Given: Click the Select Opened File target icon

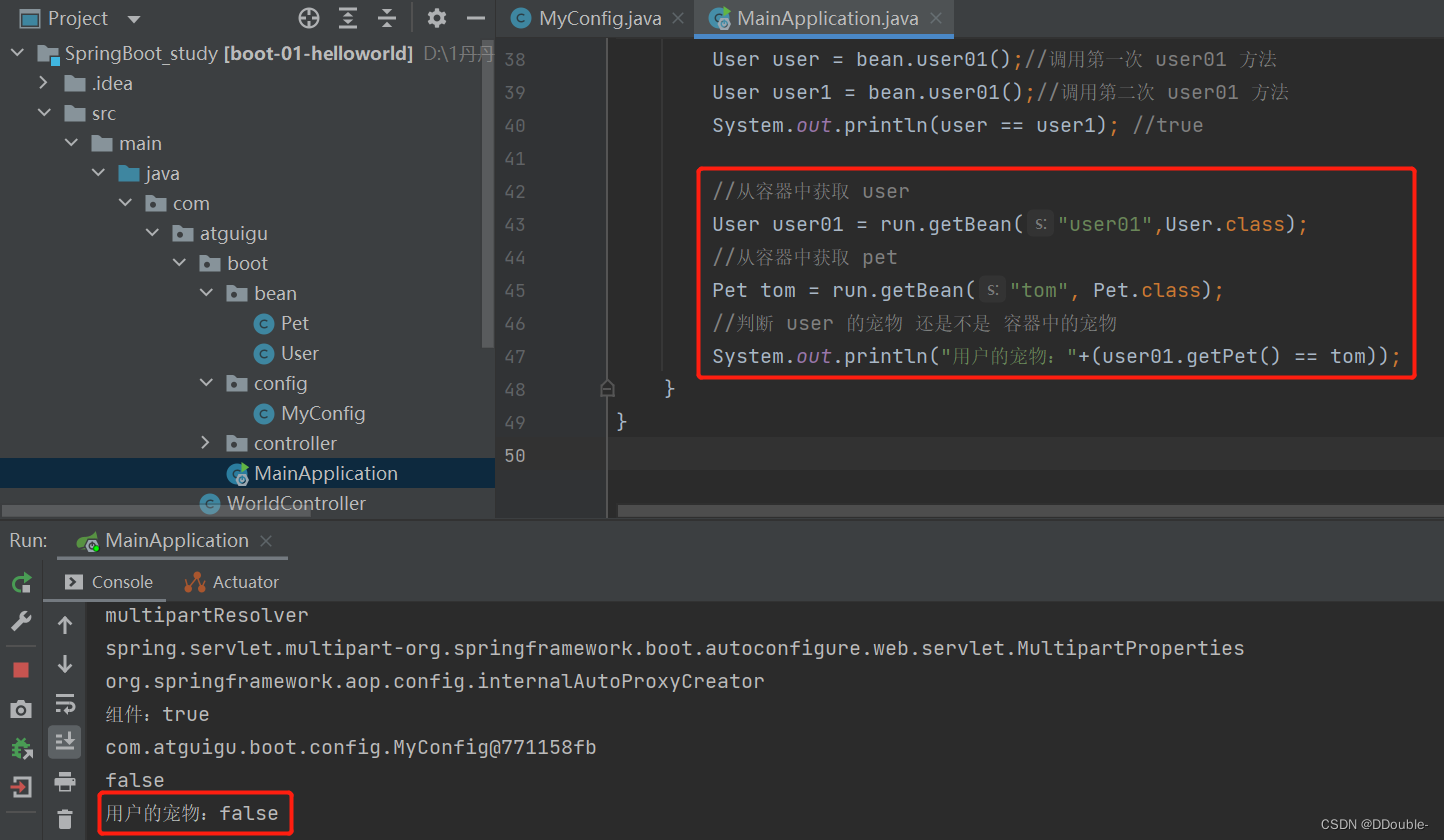Looking at the screenshot, I should 309,18.
